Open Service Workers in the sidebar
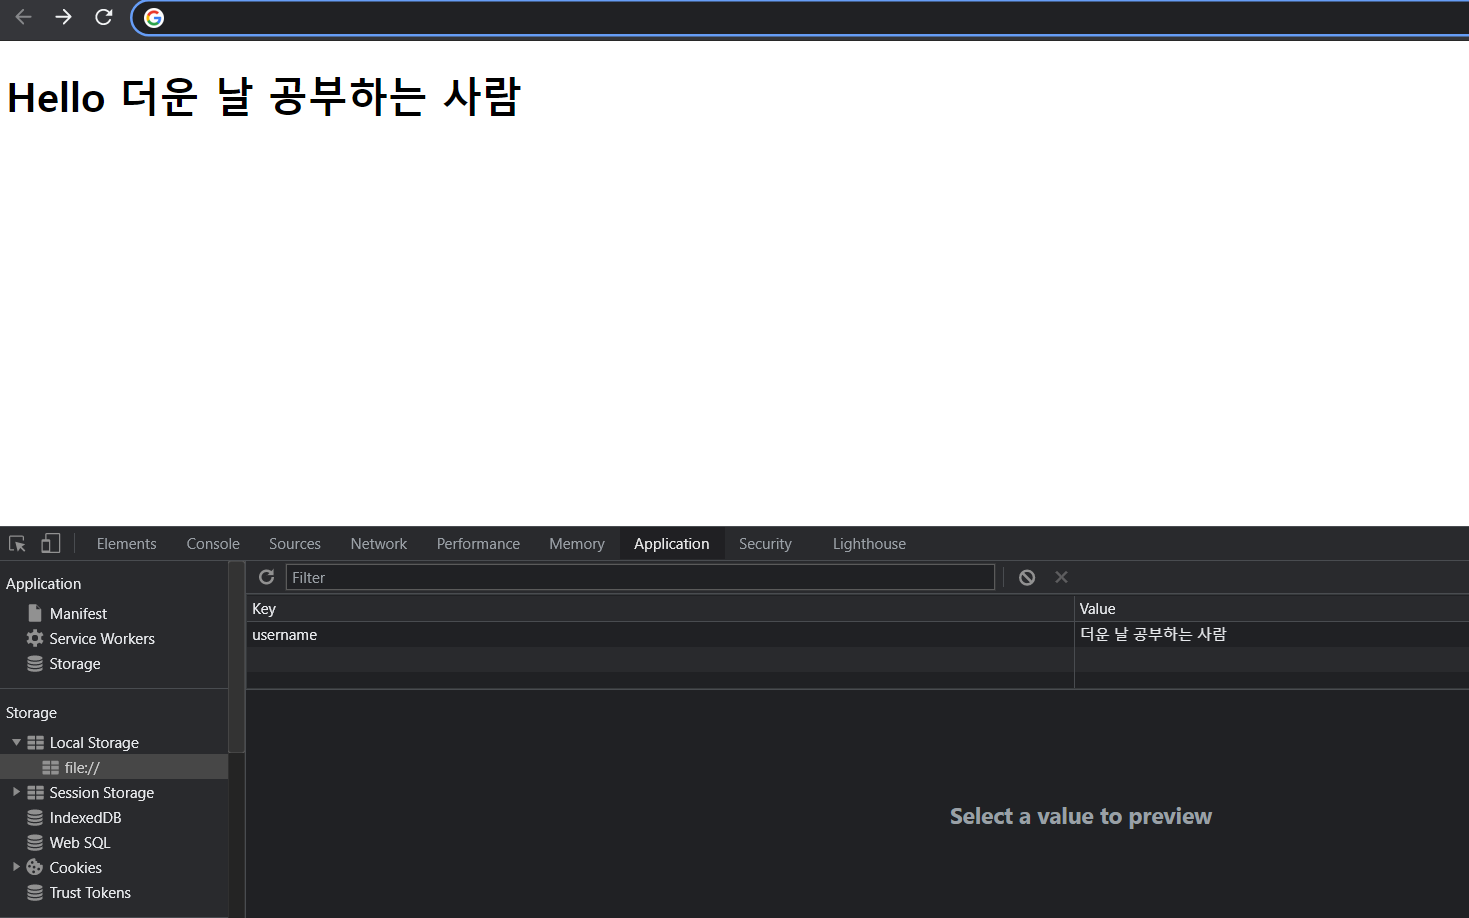Viewport: 1469px width, 918px height. (102, 639)
